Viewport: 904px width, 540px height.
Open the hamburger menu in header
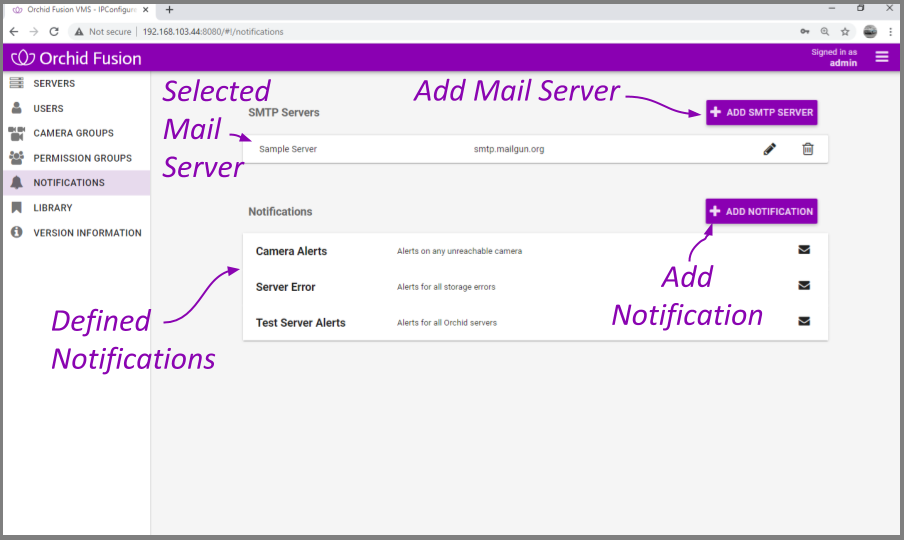tap(882, 56)
